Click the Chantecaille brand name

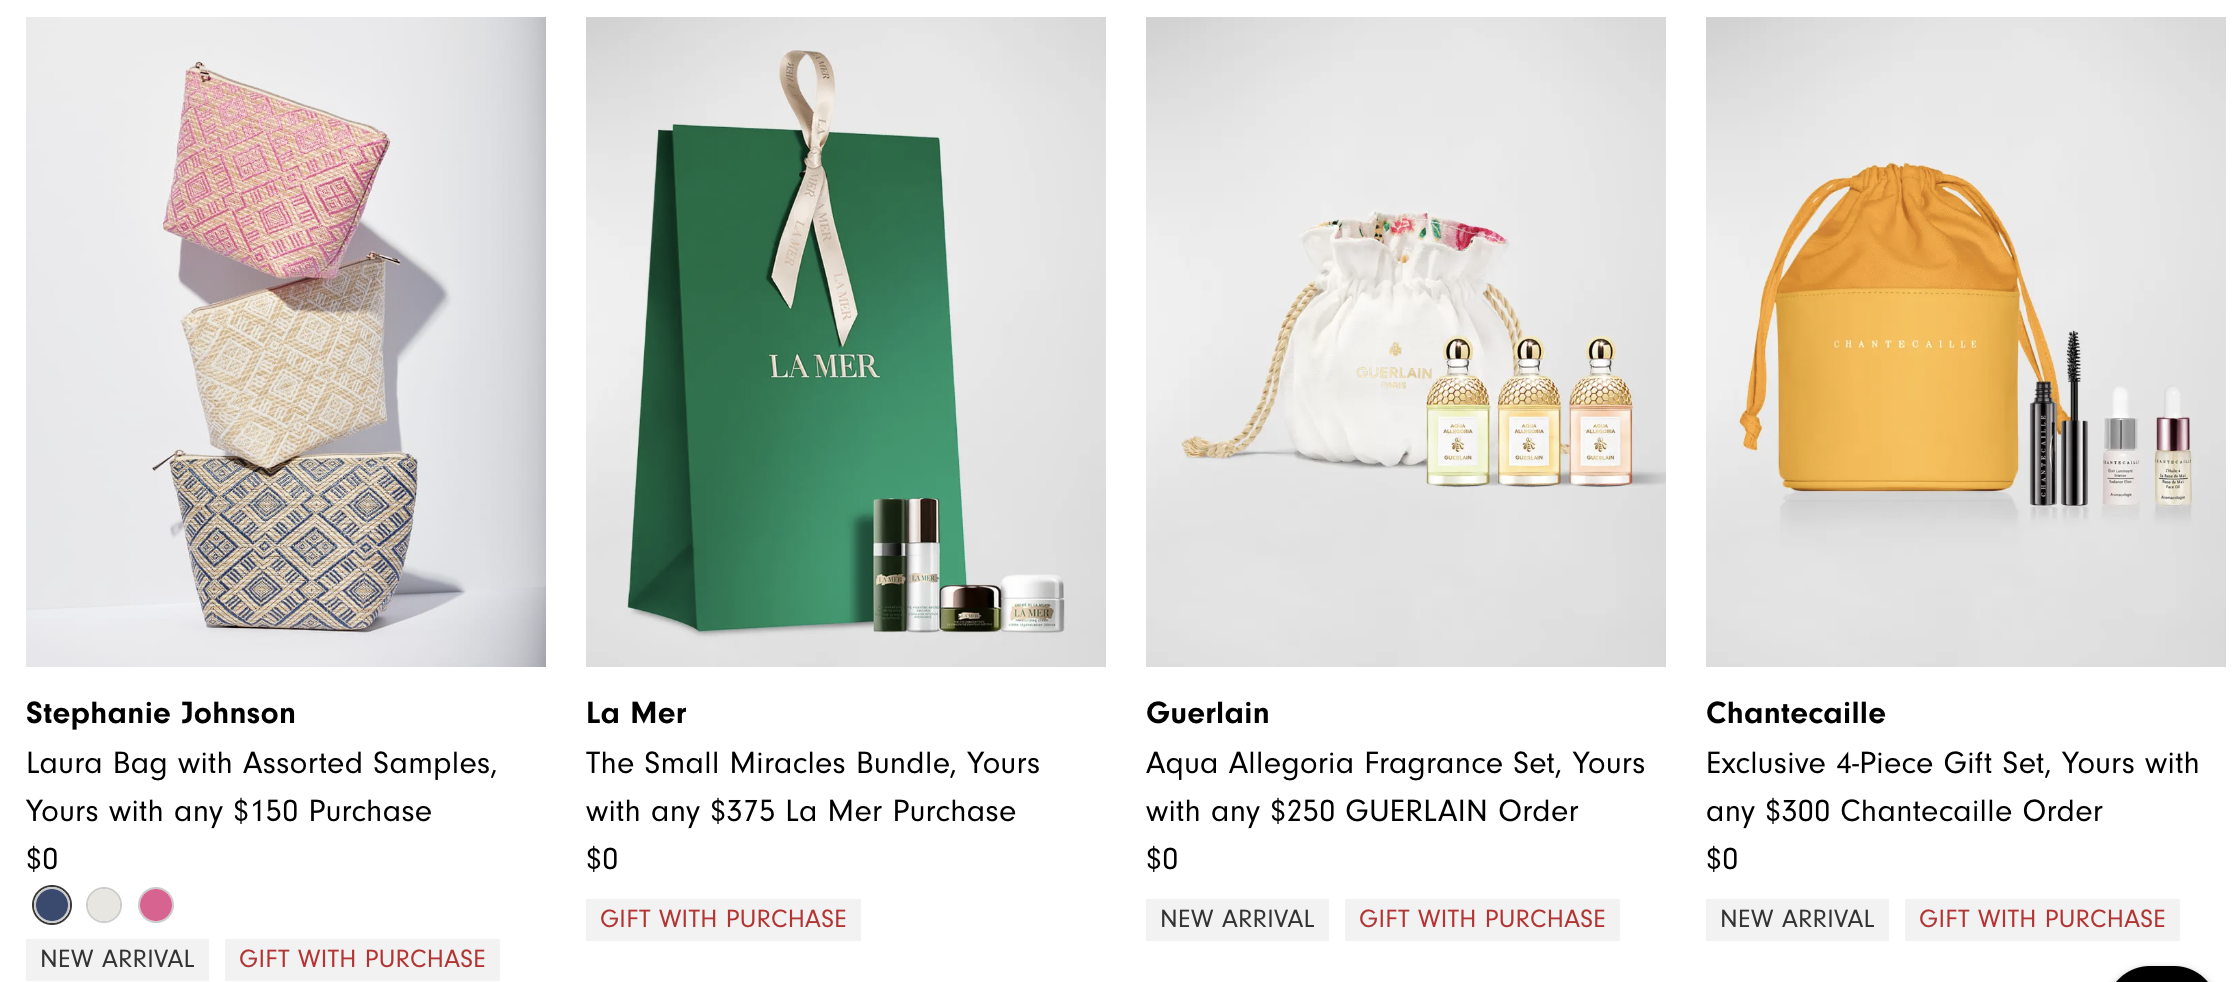(1796, 713)
